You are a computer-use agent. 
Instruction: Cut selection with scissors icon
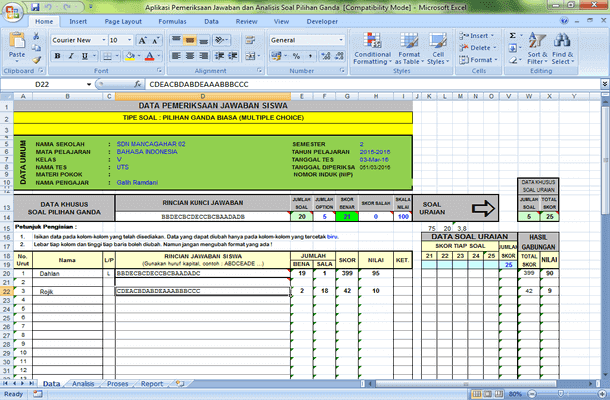click(x=36, y=36)
